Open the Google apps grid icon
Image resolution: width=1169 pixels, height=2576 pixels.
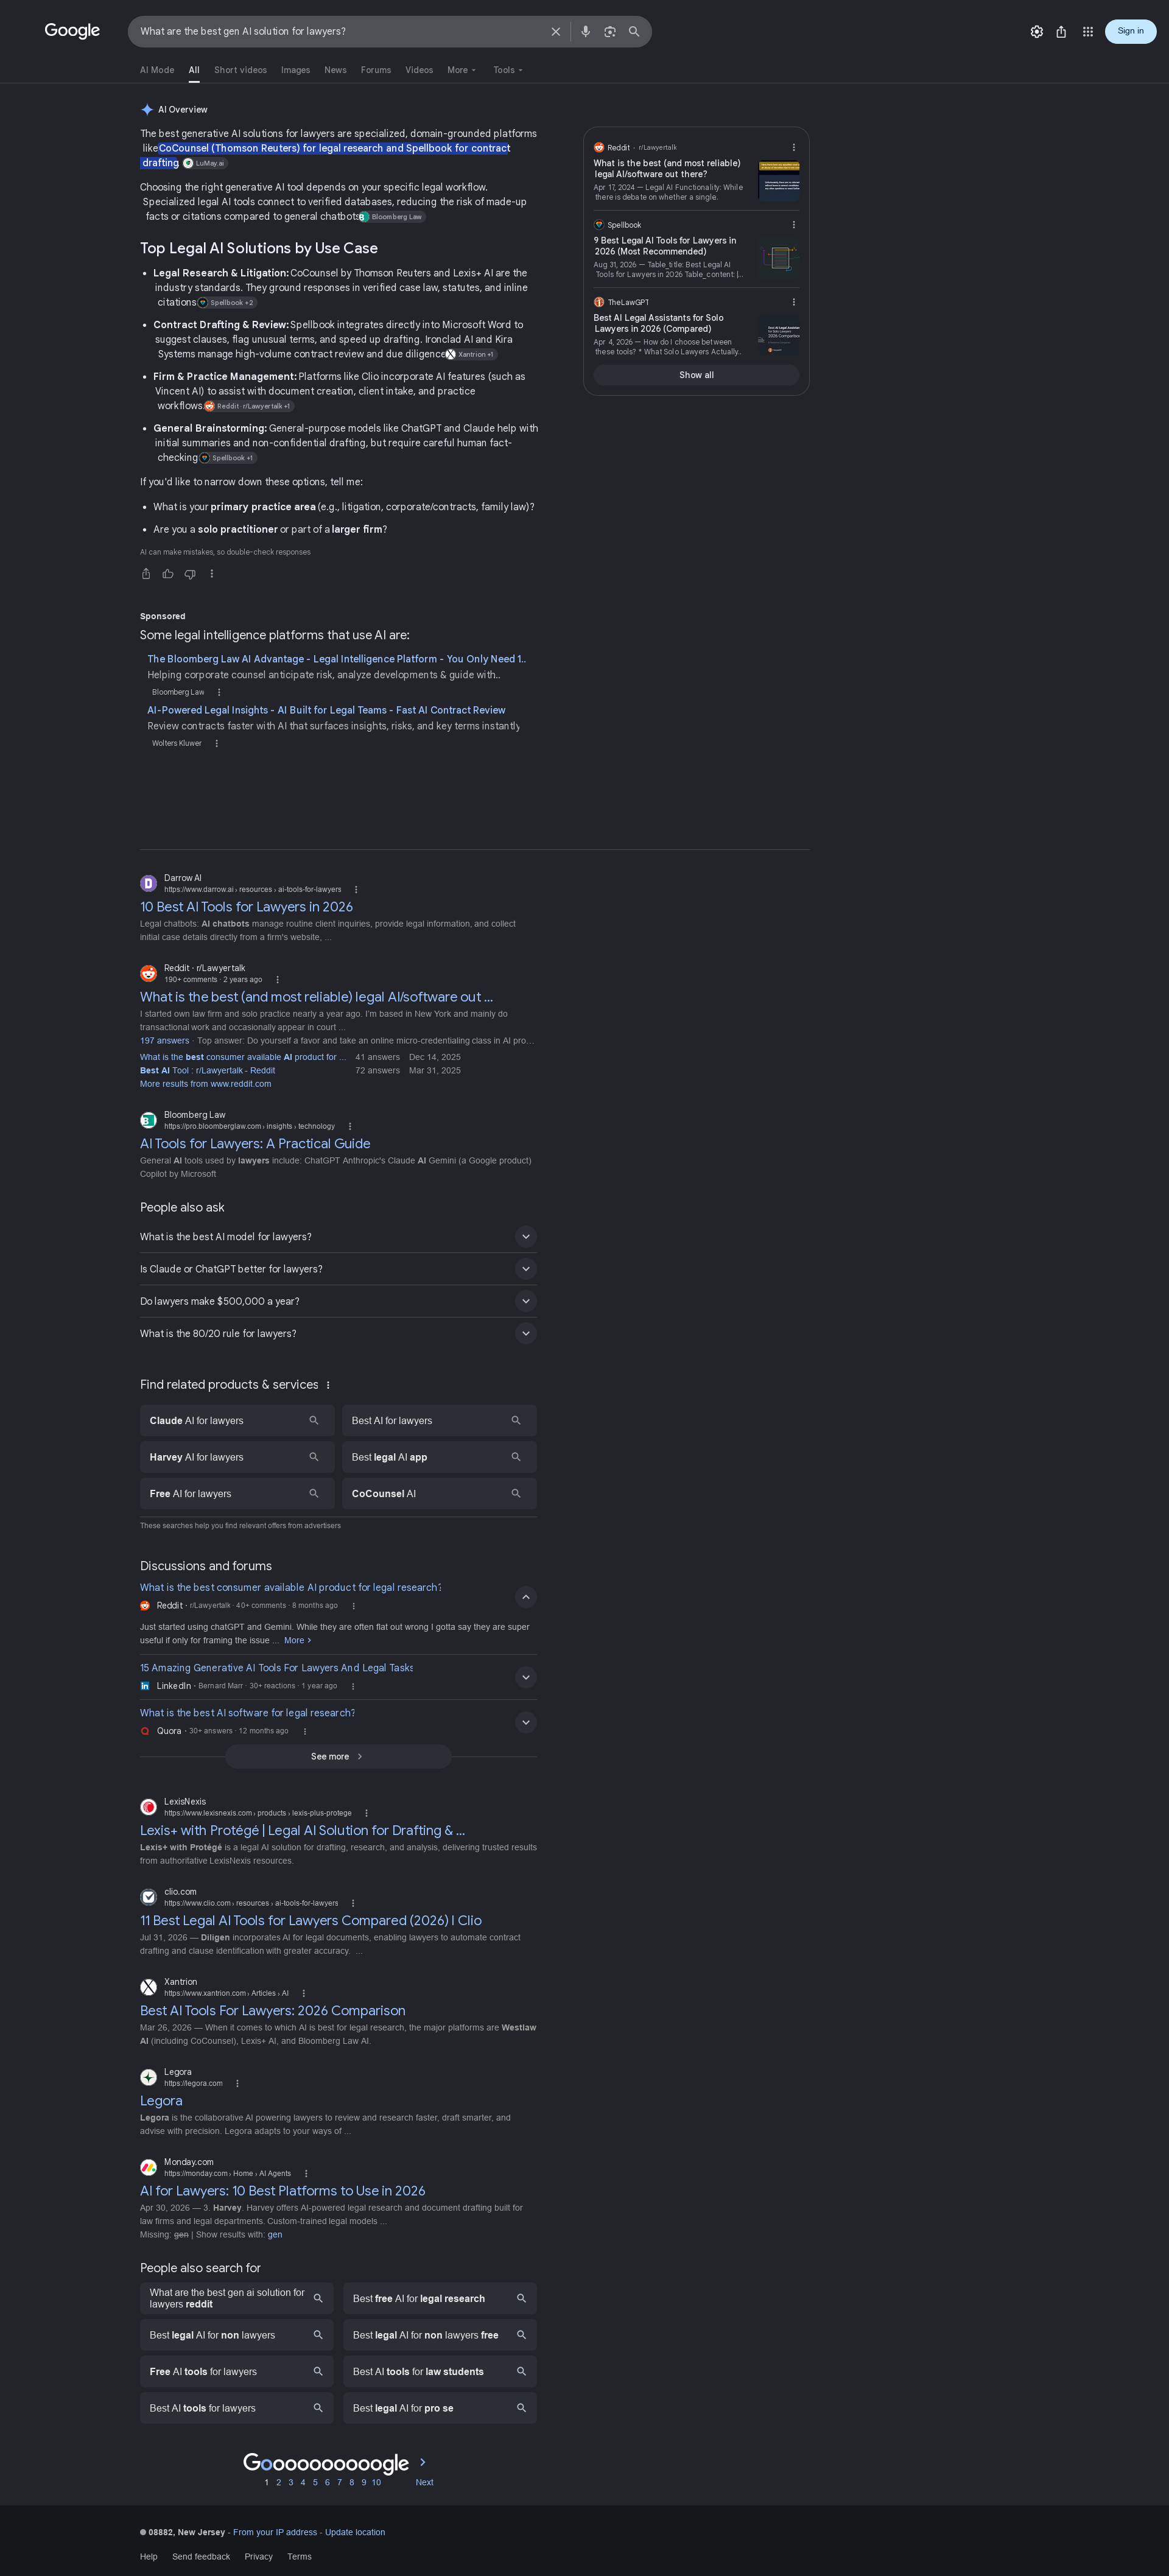click(x=1088, y=32)
